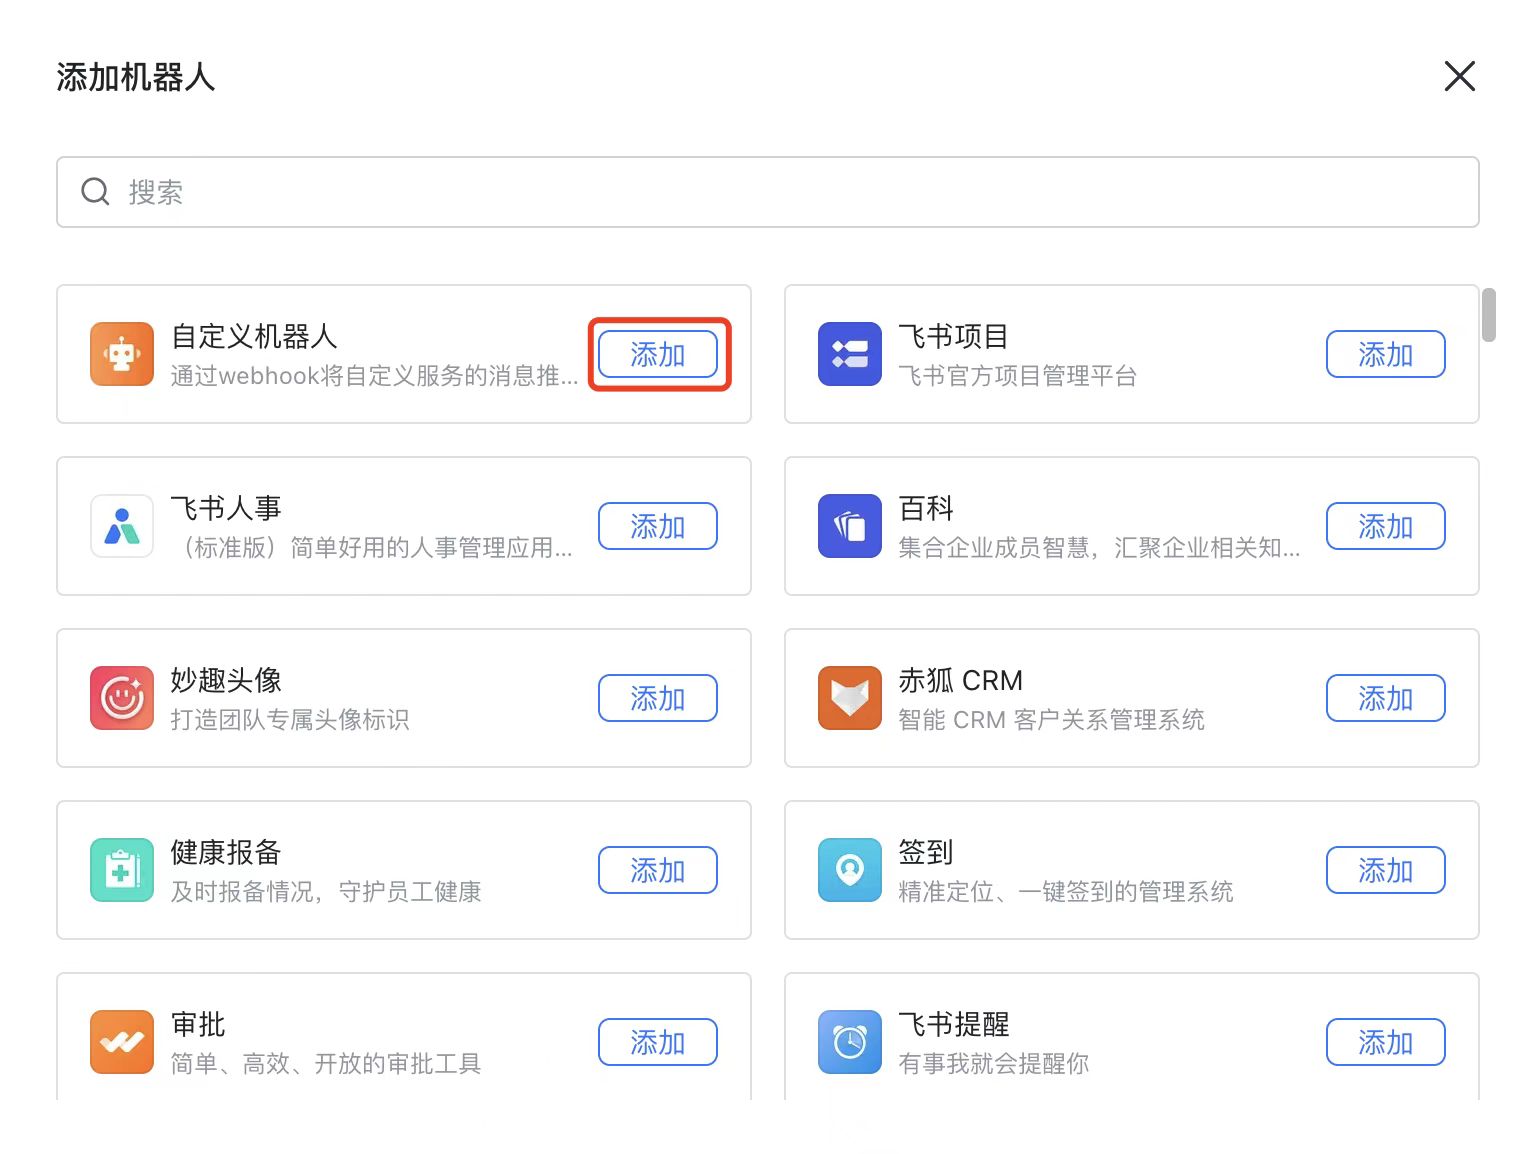Click the 赤狐 CRM fox icon
The image size is (1530, 1154).
coord(850,698)
